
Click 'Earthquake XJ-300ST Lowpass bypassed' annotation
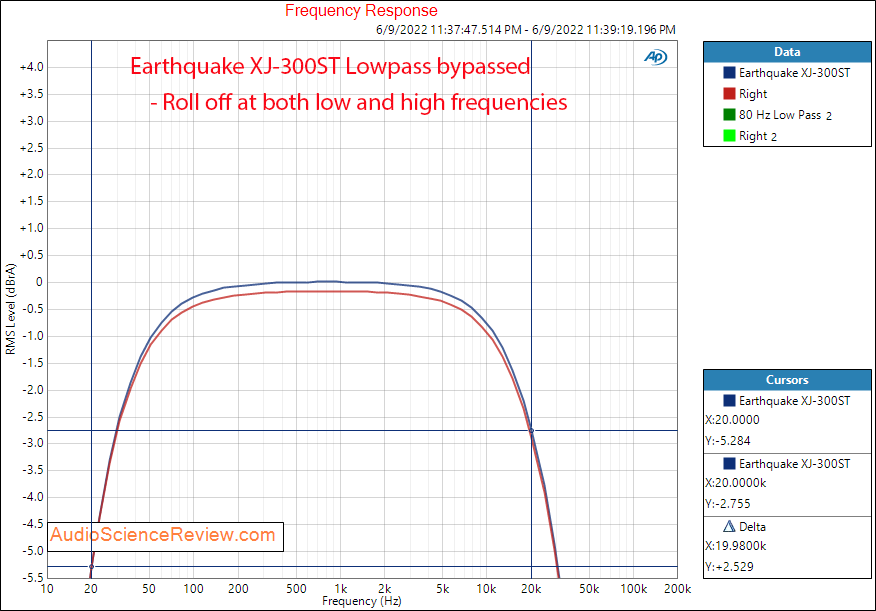(x=330, y=66)
